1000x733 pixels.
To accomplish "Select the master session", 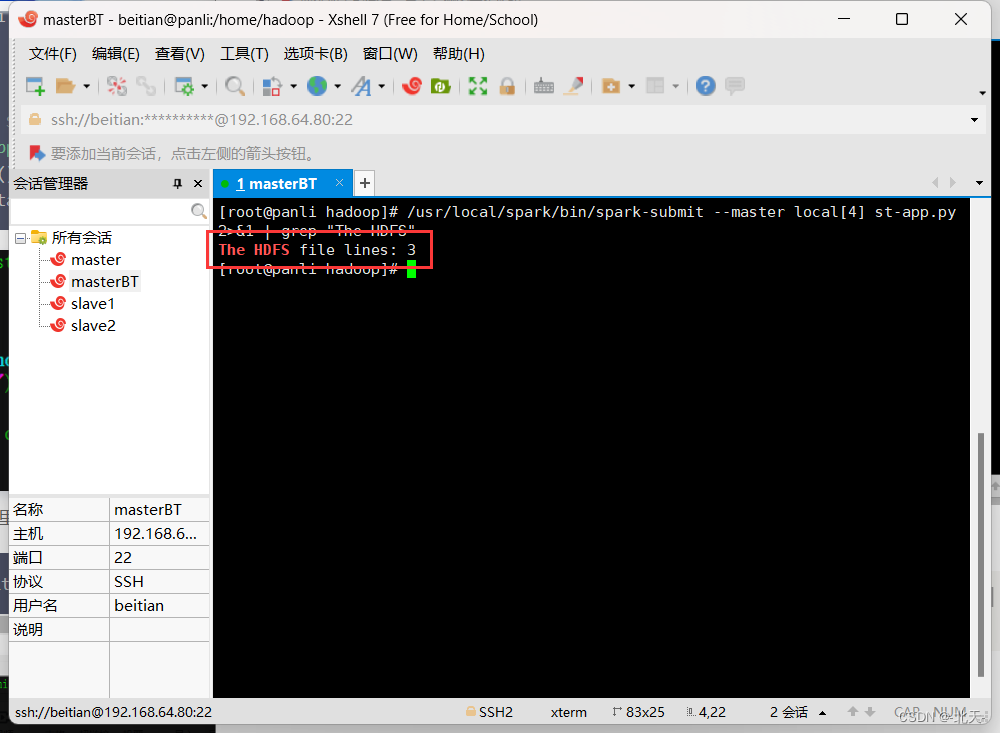I will [x=96, y=260].
